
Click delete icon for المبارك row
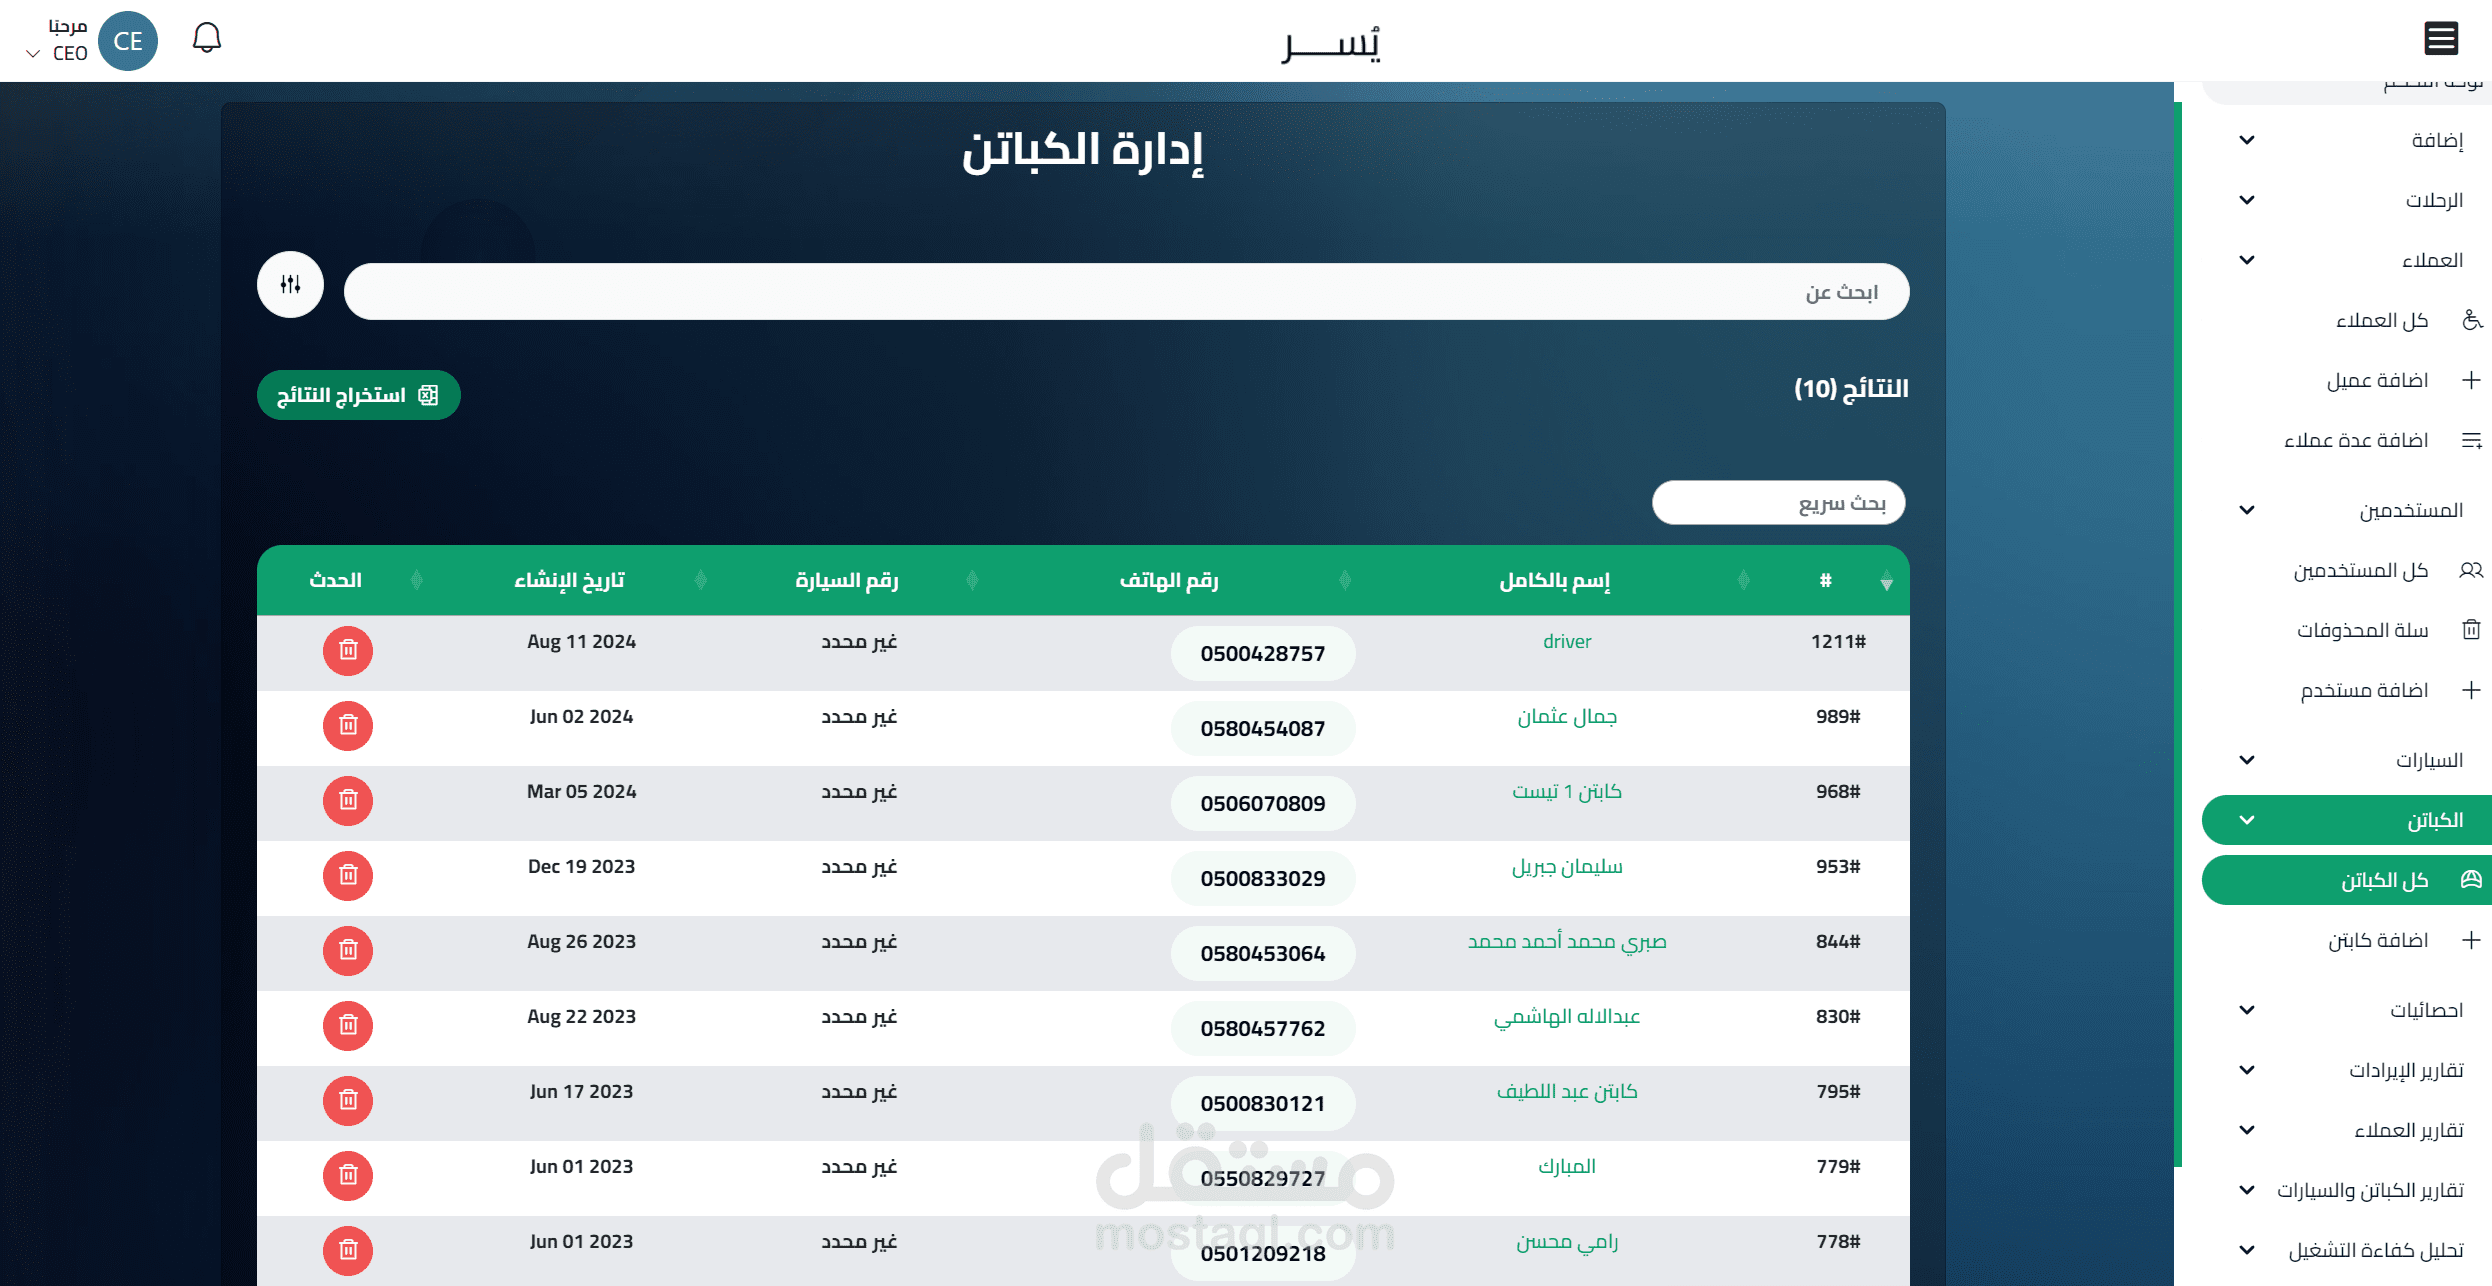click(347, 1176)
